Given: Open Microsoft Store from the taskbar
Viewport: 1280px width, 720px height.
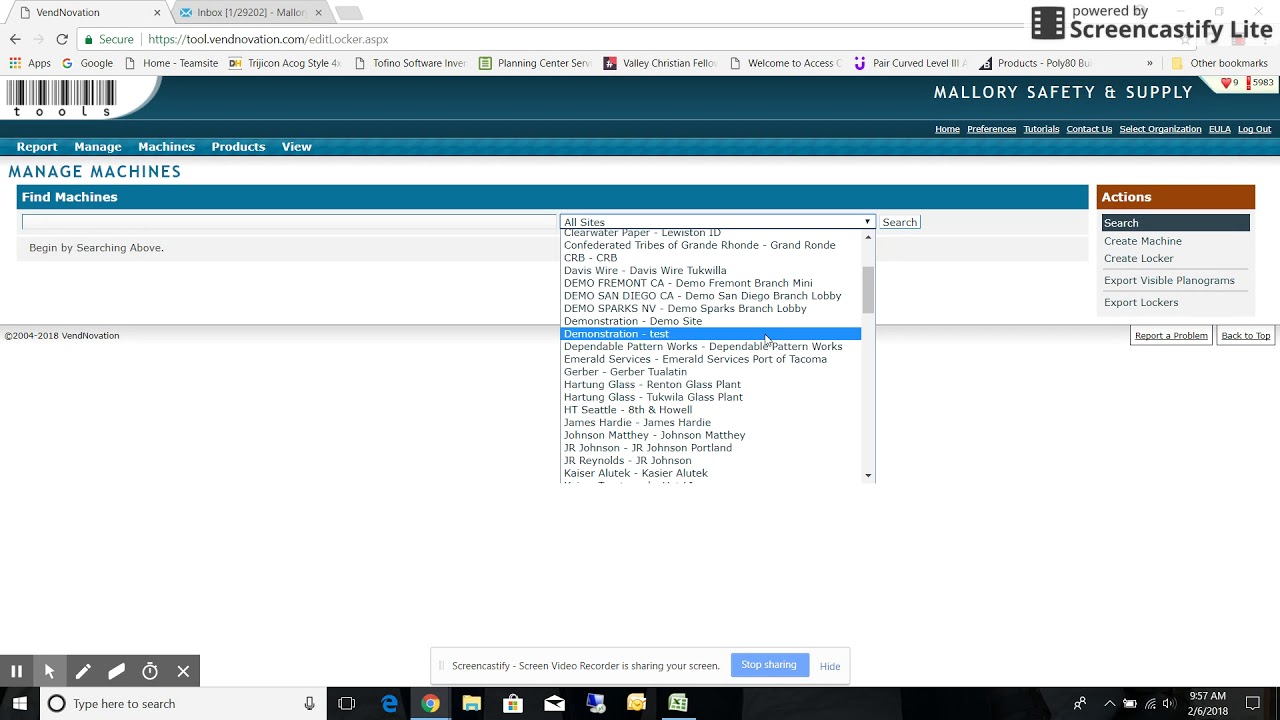Looking at the screenshot, I should 513,704.
